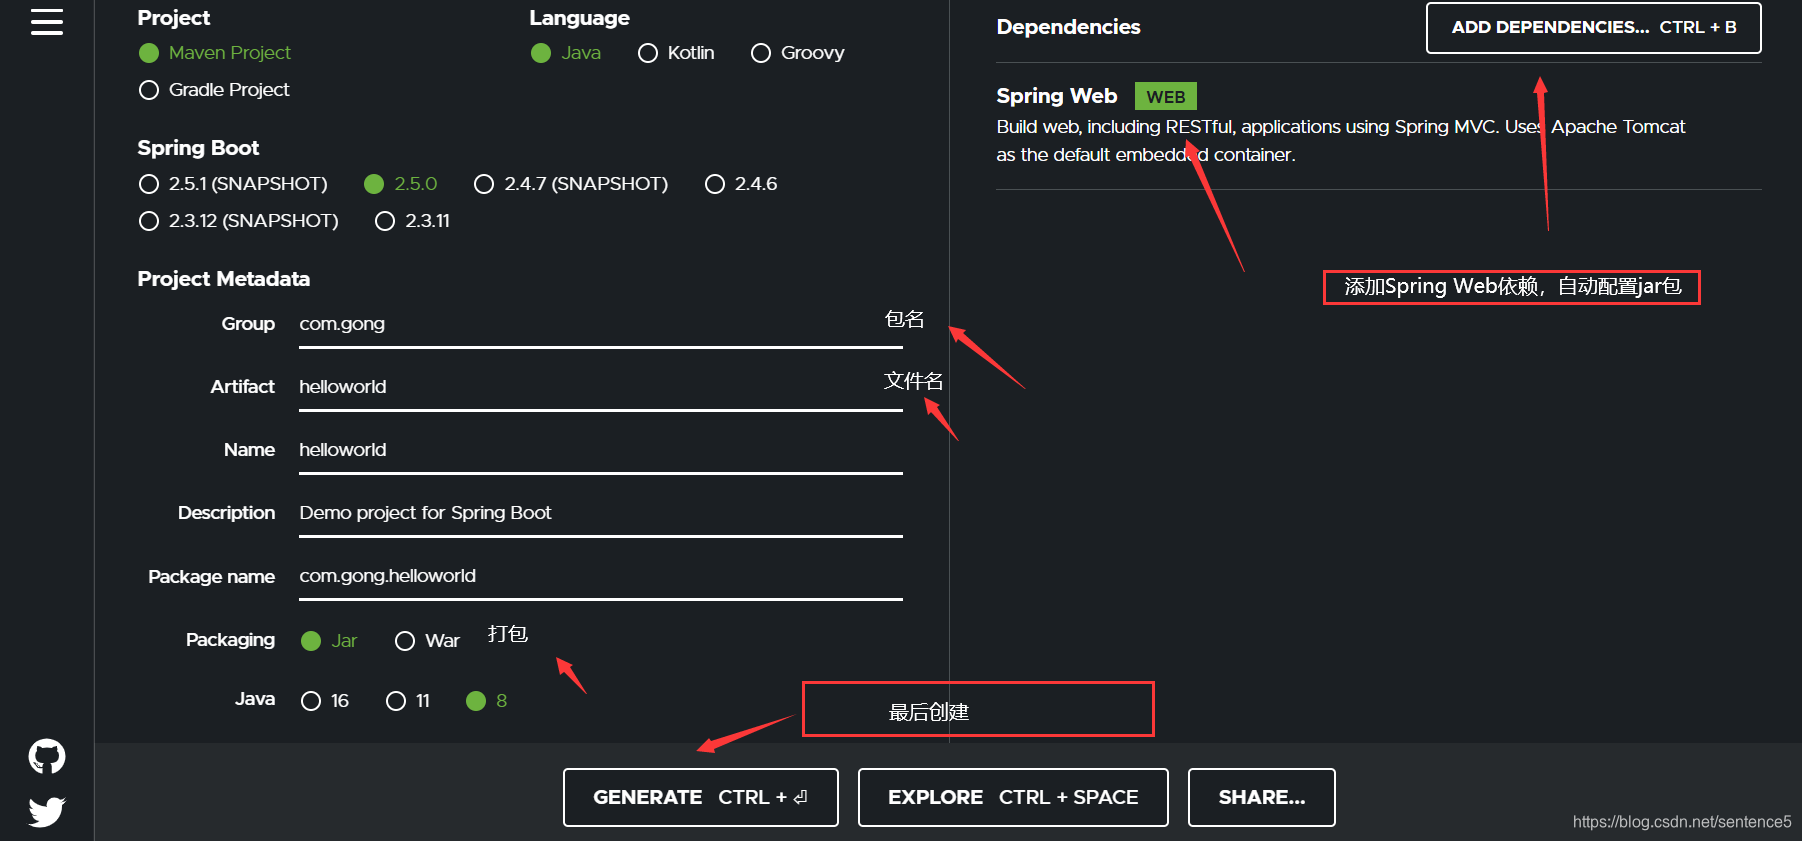The height and width of the screenshot is (841, 1802).
Task: Click the Description input field
Action: coord(601,513)
